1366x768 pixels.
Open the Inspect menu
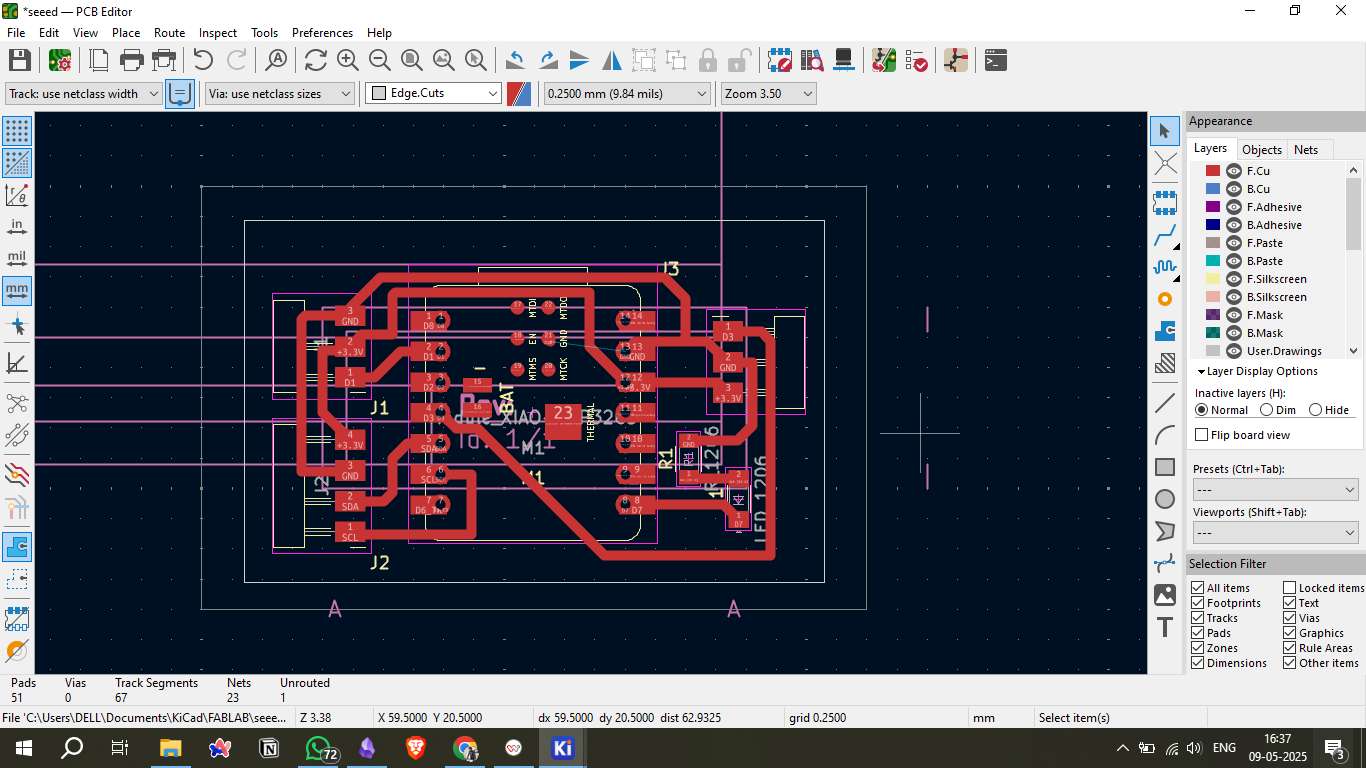[218, 32]
